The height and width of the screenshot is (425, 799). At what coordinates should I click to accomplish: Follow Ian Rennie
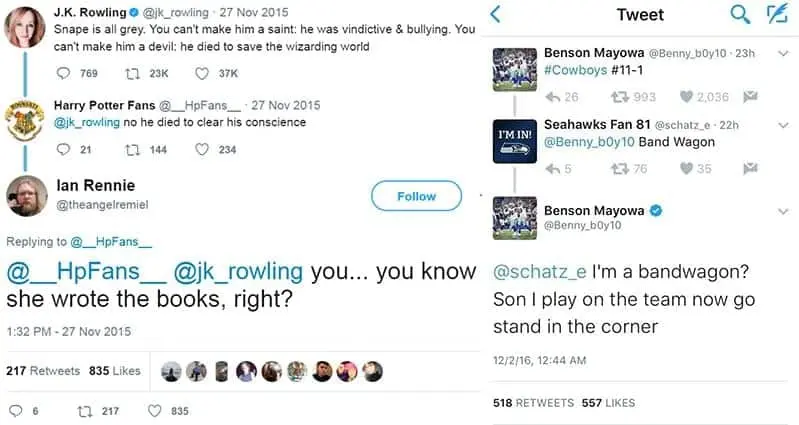point(416,196)
